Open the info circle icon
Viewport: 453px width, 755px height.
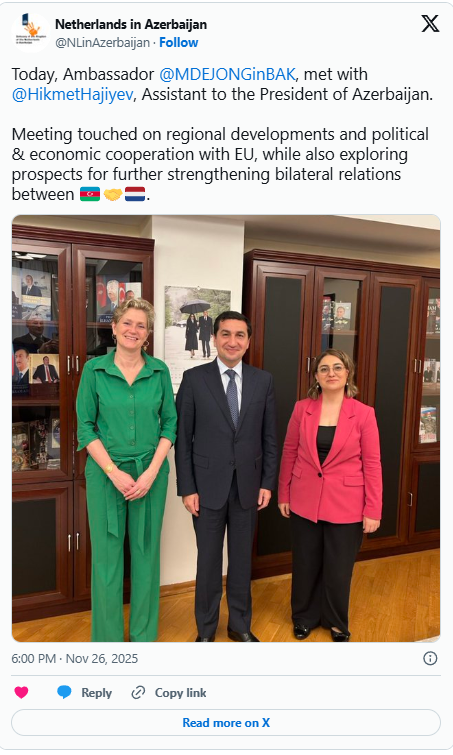coord(430,658)
